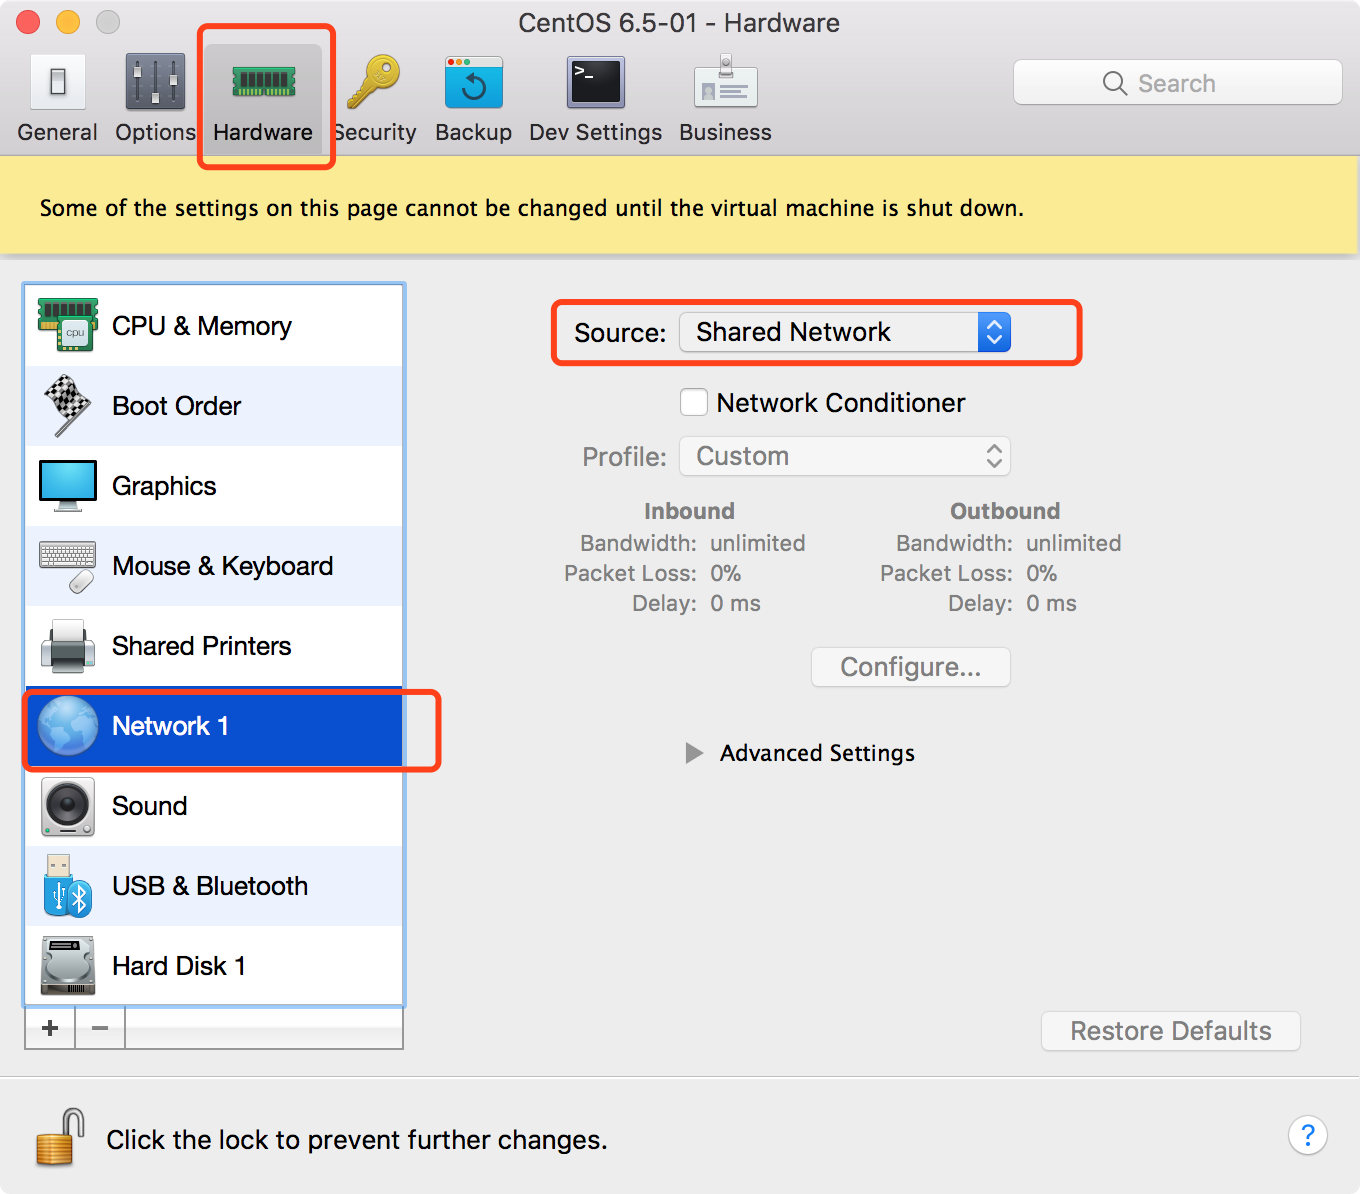The image size is (1360, 1194).
Task: Open the Options sliders icon
Action: click(155, 82)
